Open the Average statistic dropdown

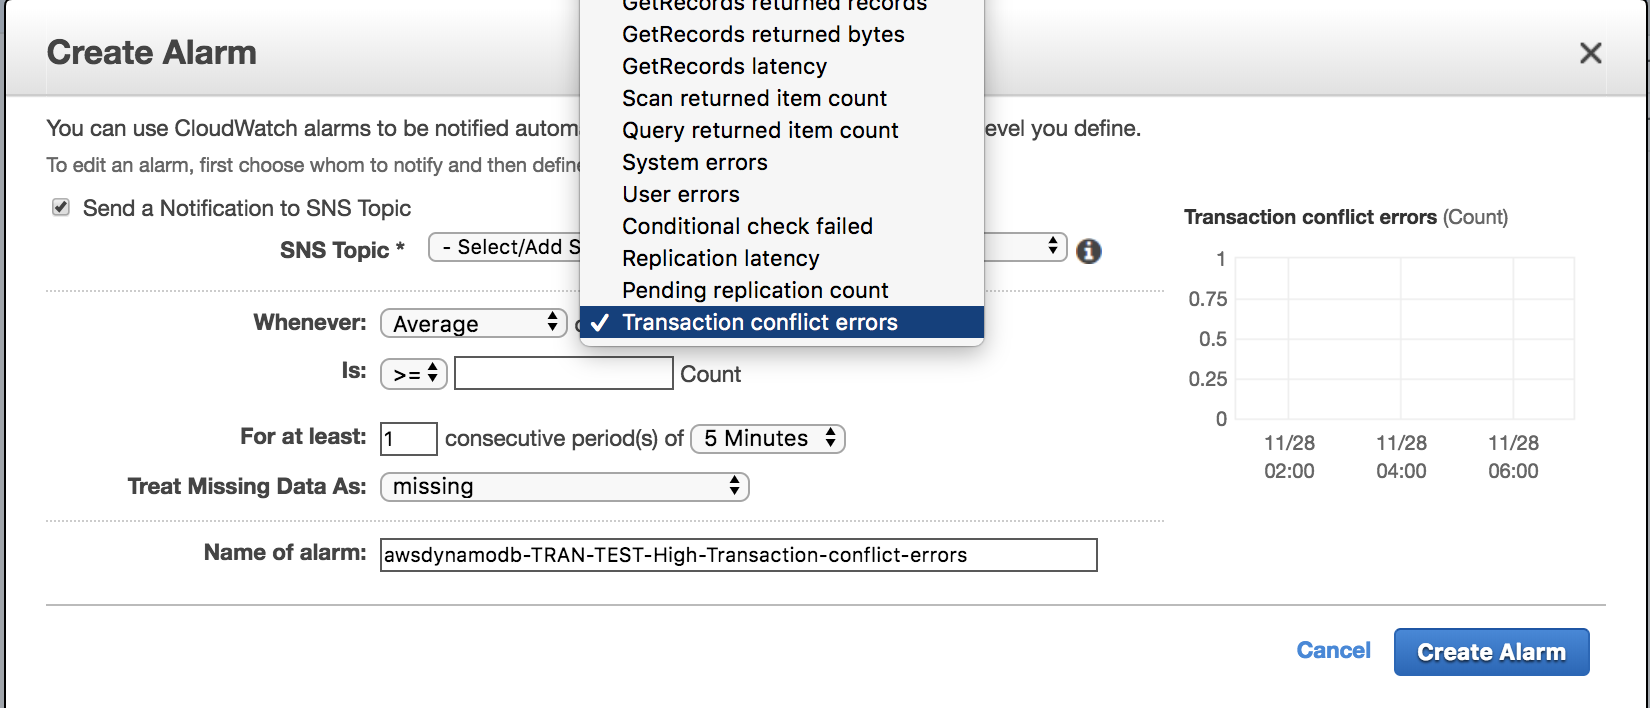(x=474, y=323)
